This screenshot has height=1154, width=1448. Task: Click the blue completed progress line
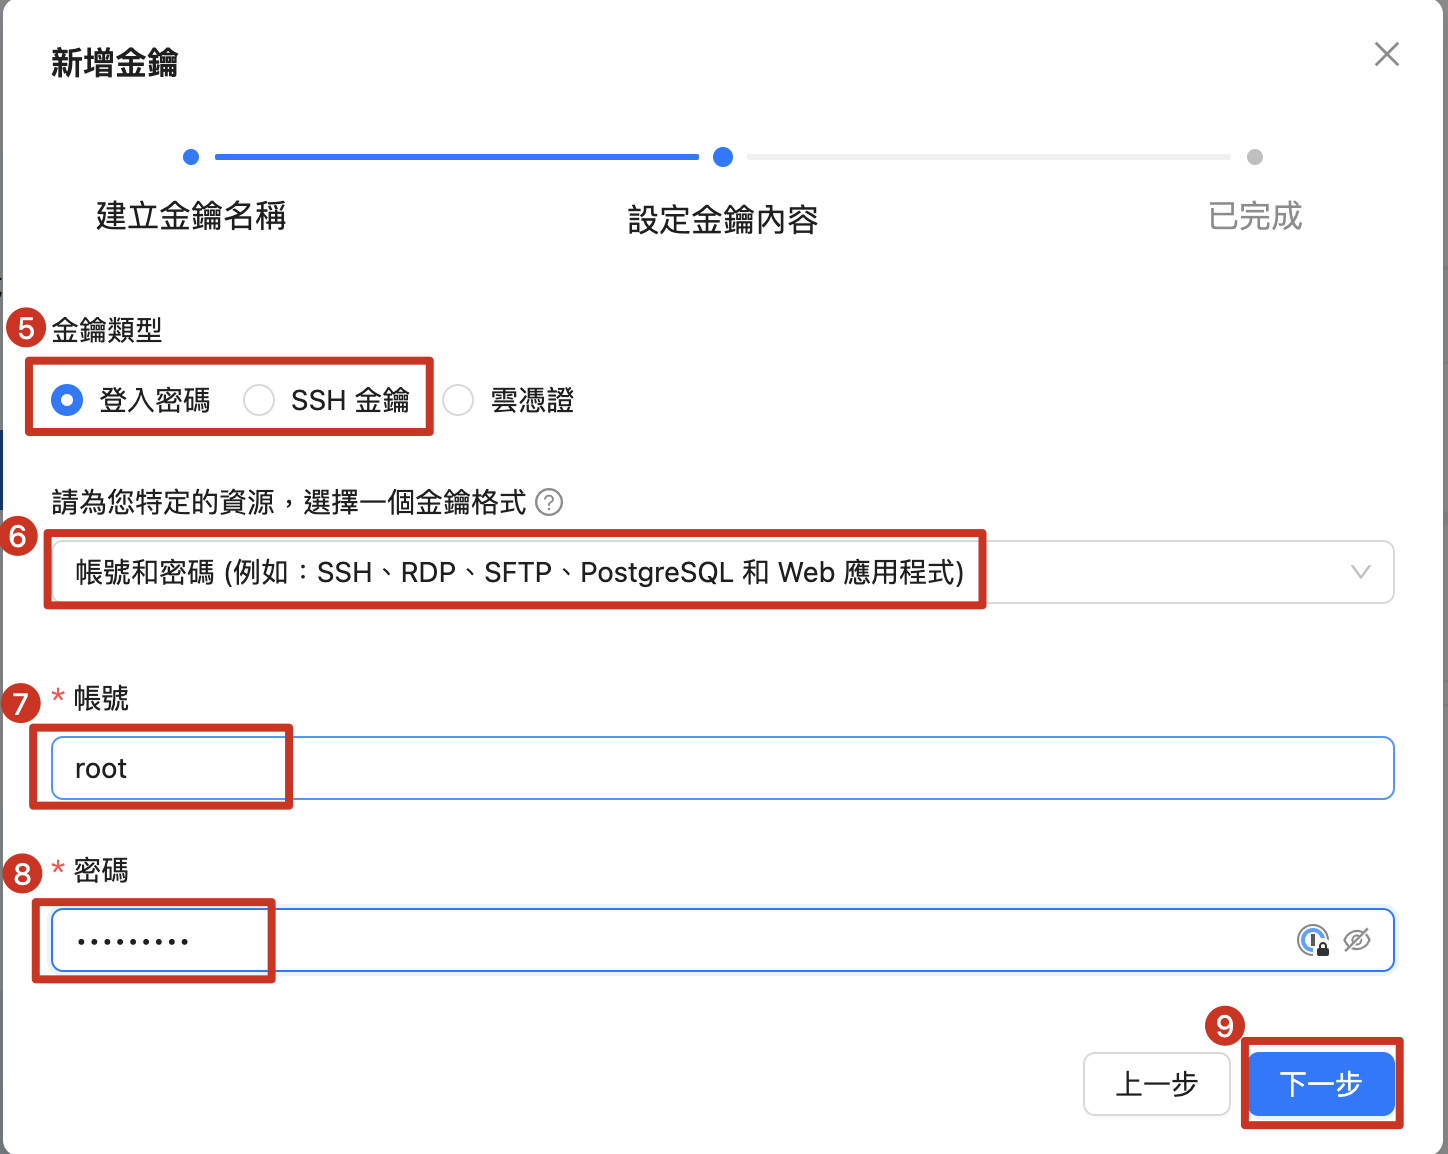point(456,157)
